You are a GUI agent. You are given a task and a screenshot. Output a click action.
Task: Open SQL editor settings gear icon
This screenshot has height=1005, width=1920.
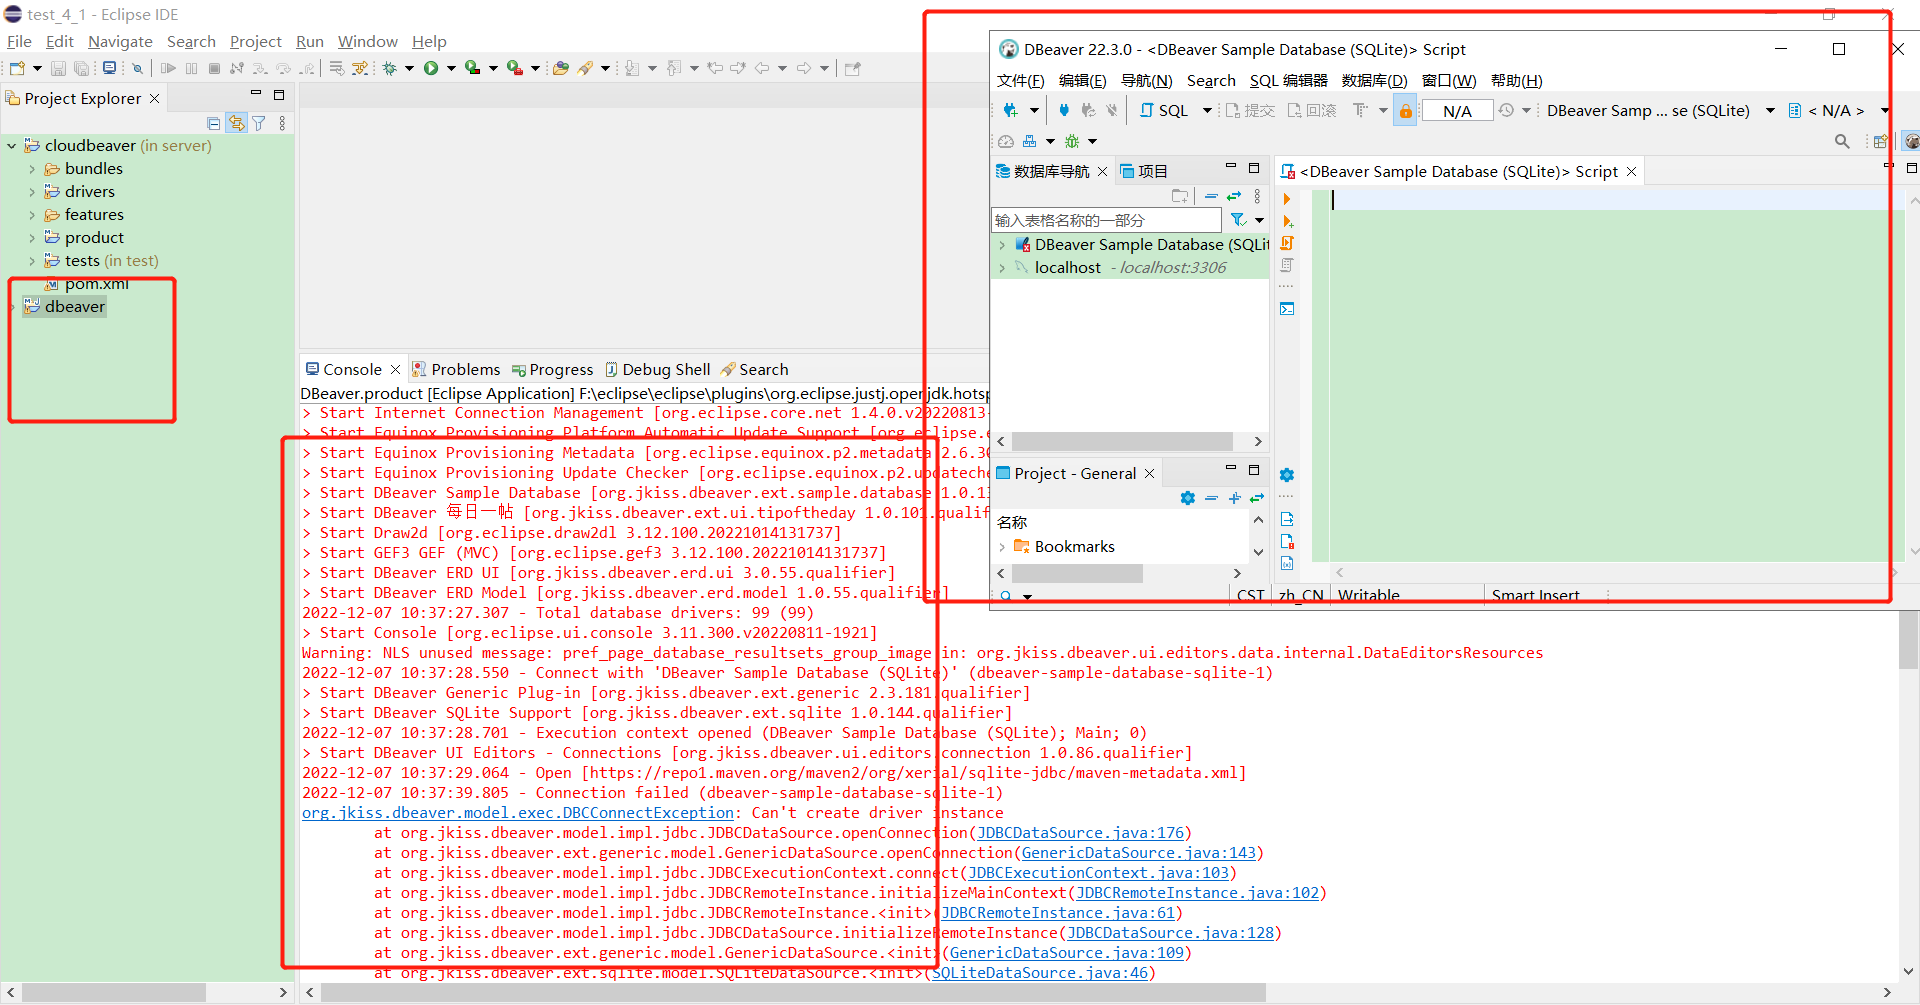click(1287, 474)
